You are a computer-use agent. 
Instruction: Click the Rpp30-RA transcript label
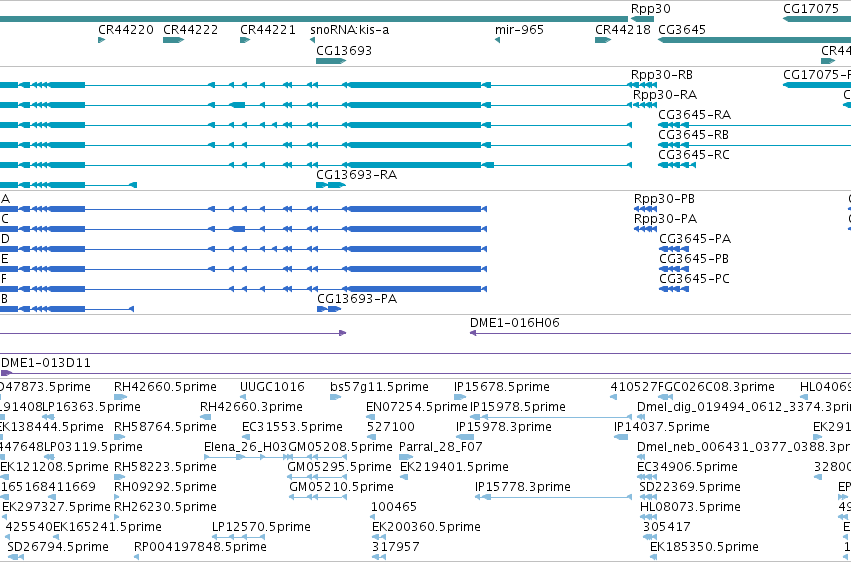coord(665,95)
